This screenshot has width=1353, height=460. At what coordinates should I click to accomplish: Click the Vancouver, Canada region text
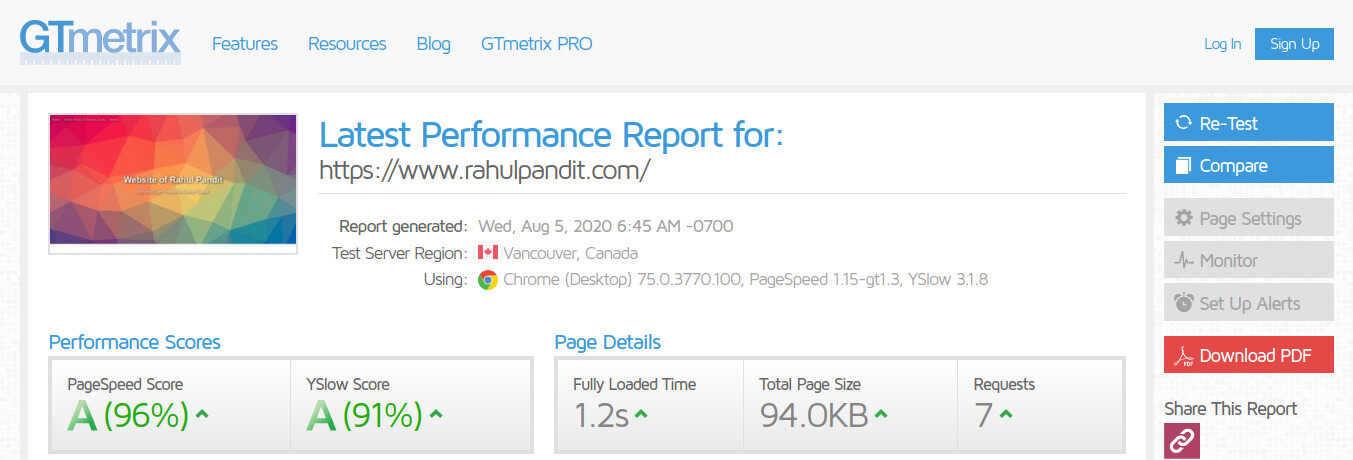tap(571, 253)
